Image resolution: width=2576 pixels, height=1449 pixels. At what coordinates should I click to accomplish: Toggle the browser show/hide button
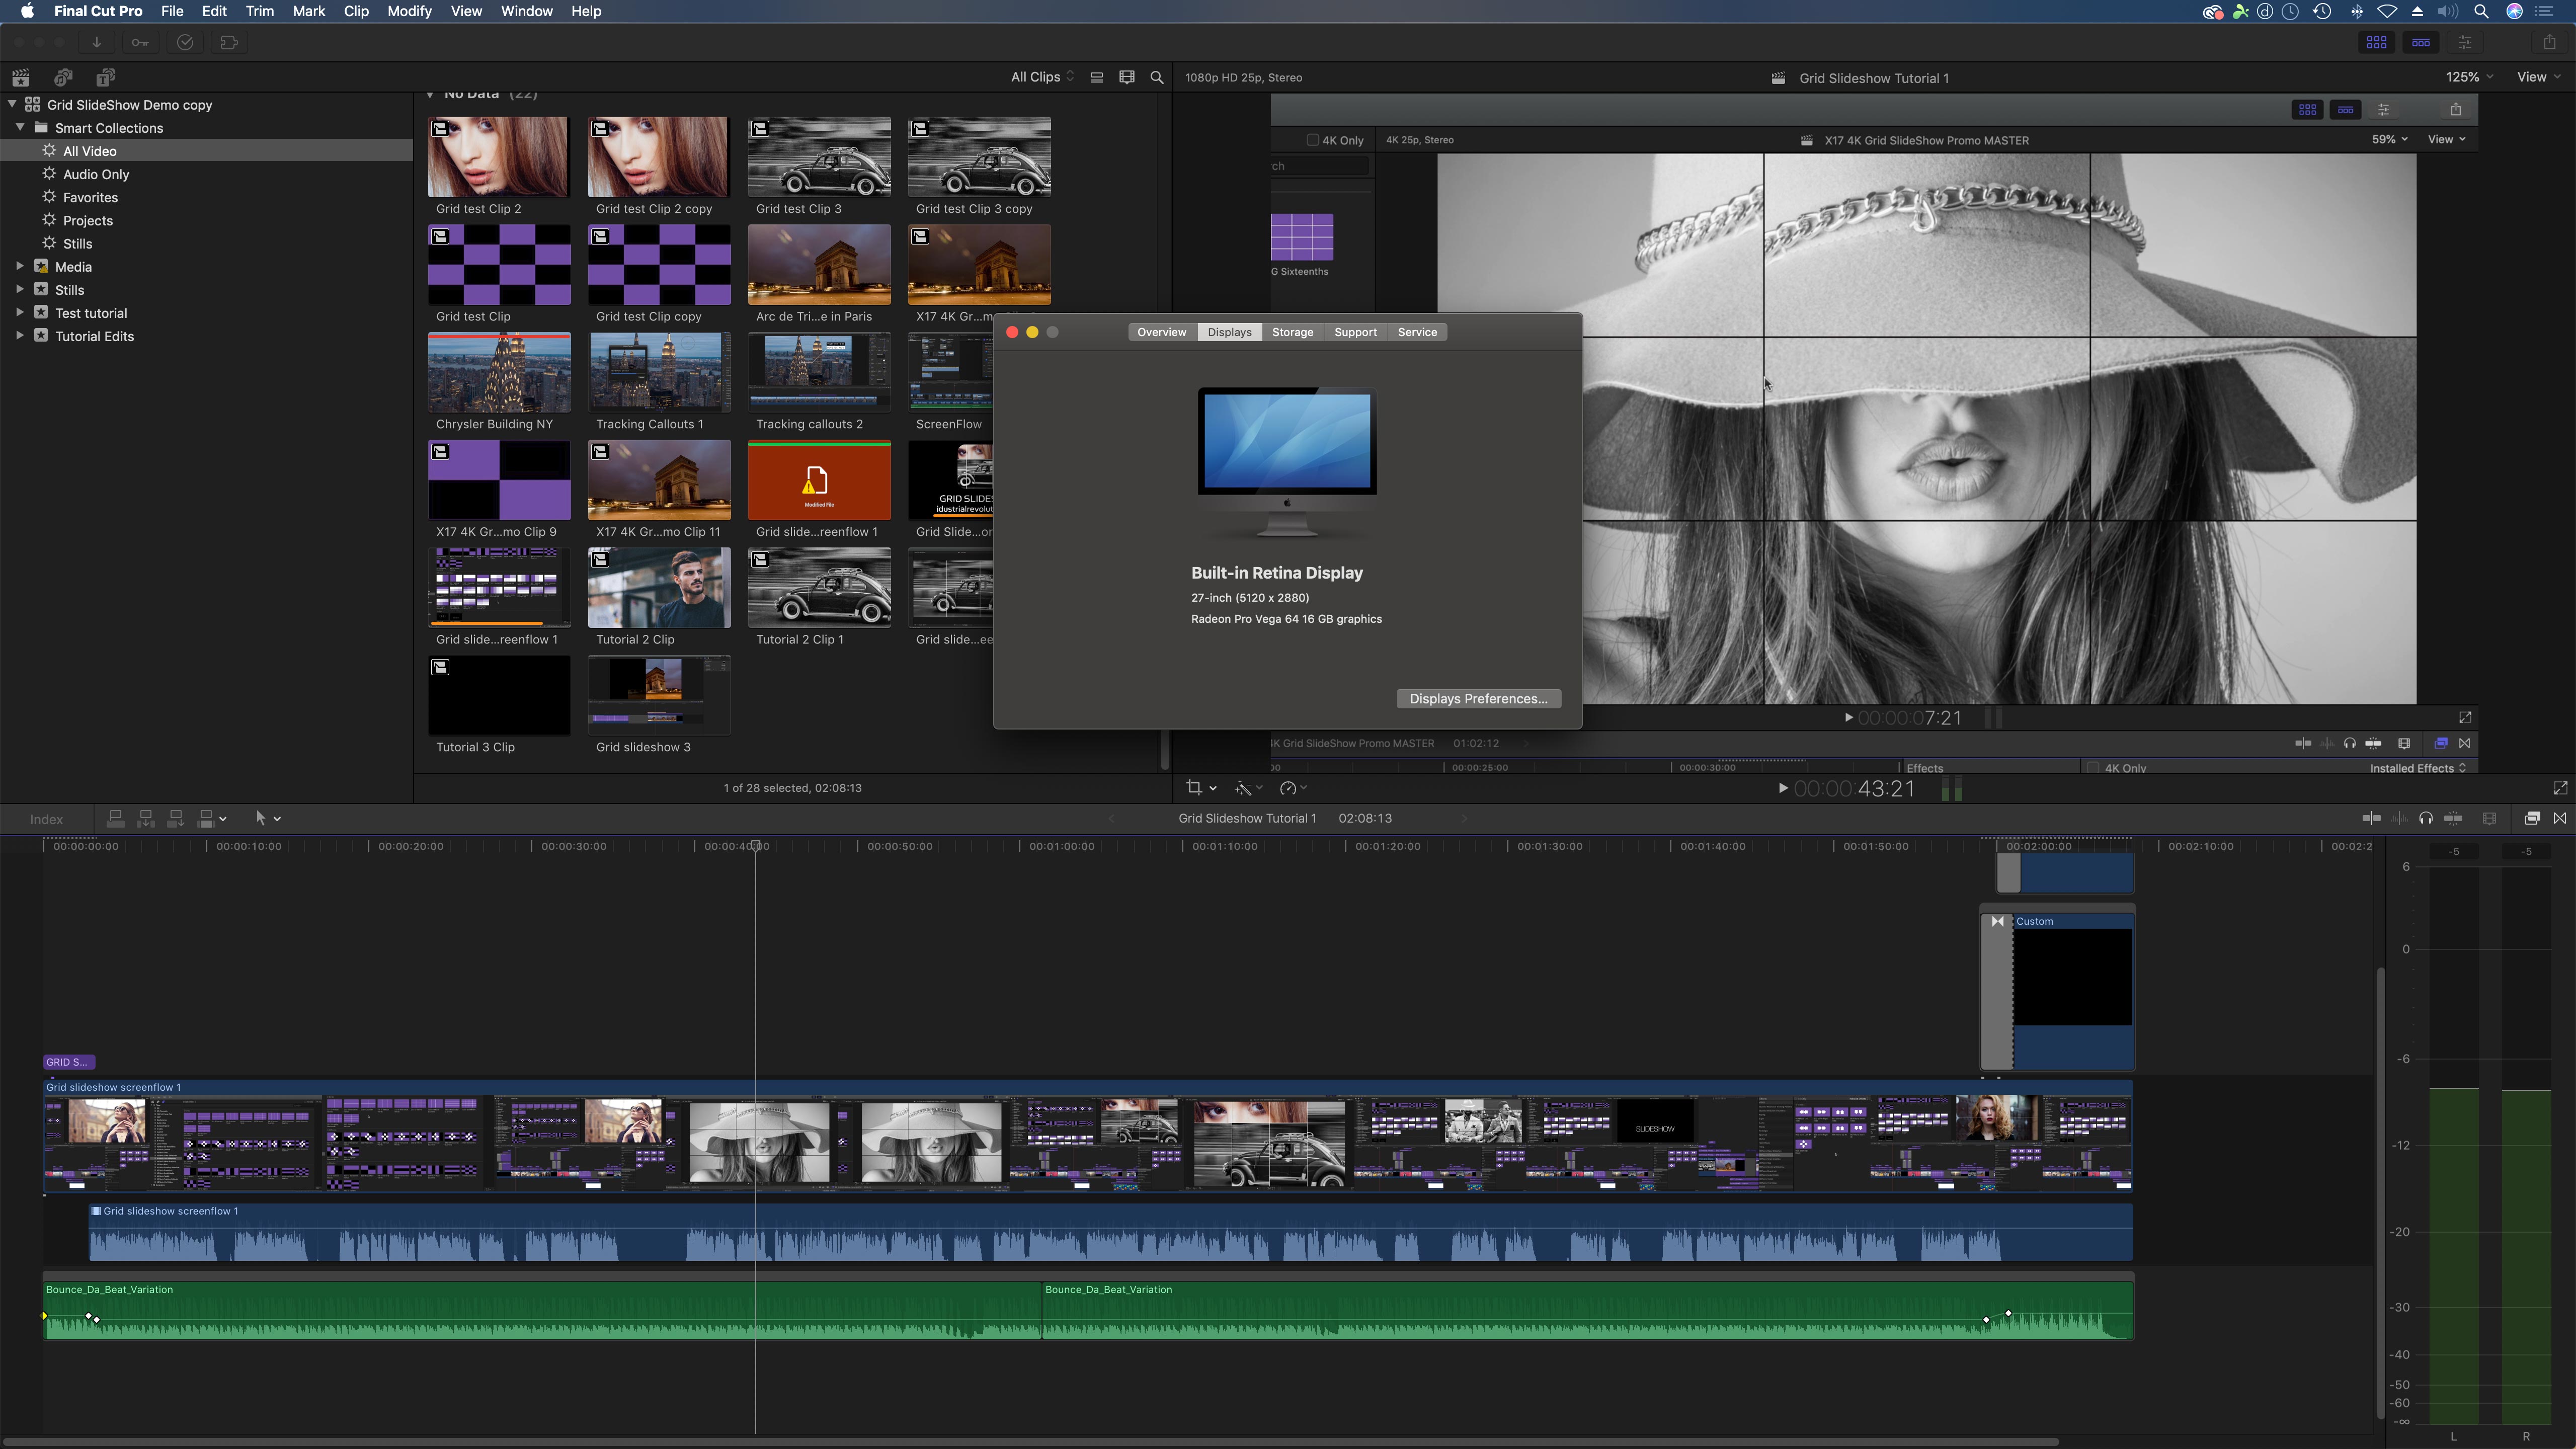(2377, 42)
